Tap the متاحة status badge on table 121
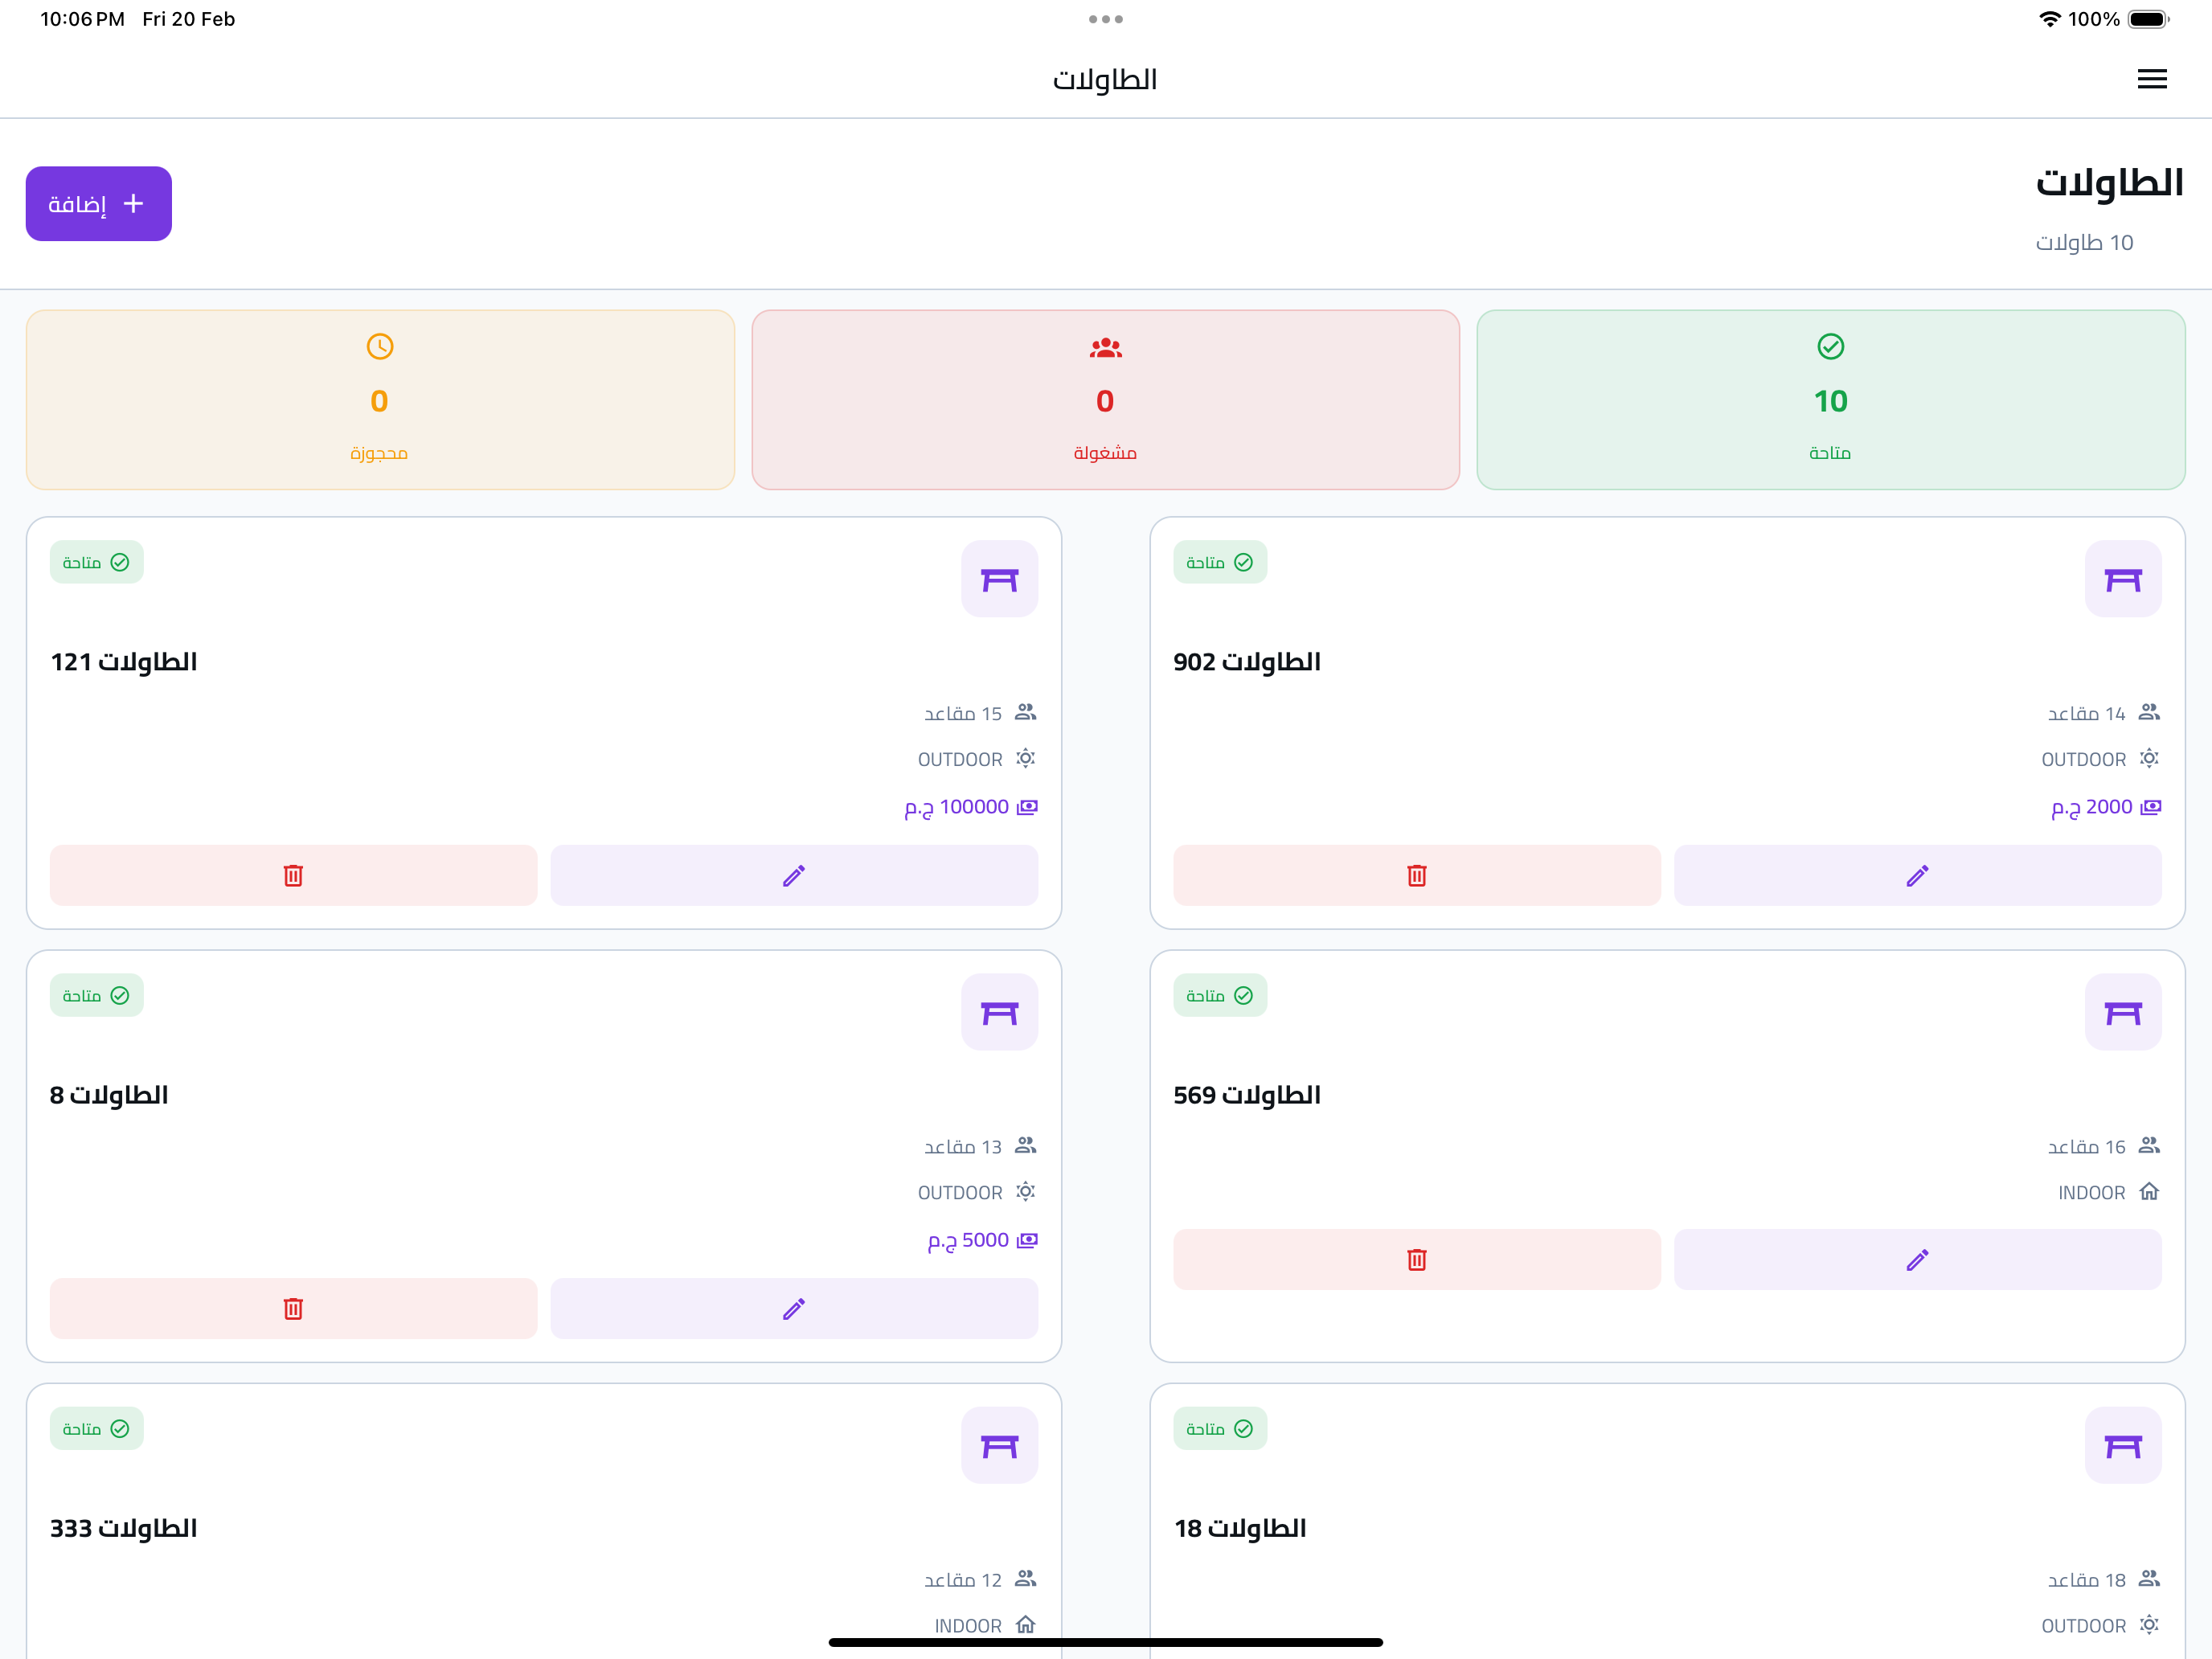The height and width of the screenshot is (1659, 2212). coord(97,562)
